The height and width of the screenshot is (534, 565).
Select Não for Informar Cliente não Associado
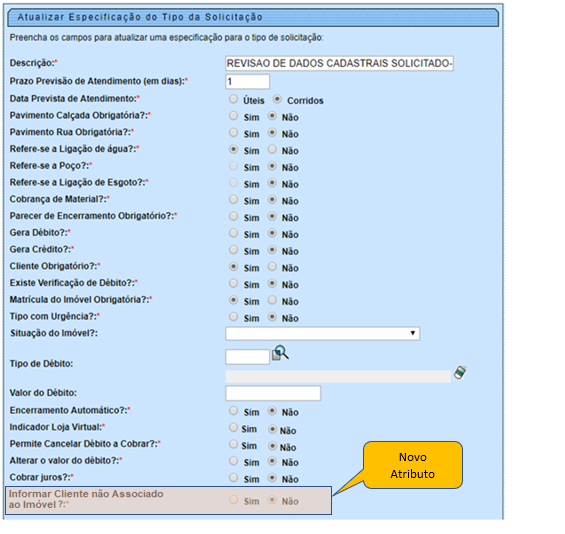pos(272,500)
